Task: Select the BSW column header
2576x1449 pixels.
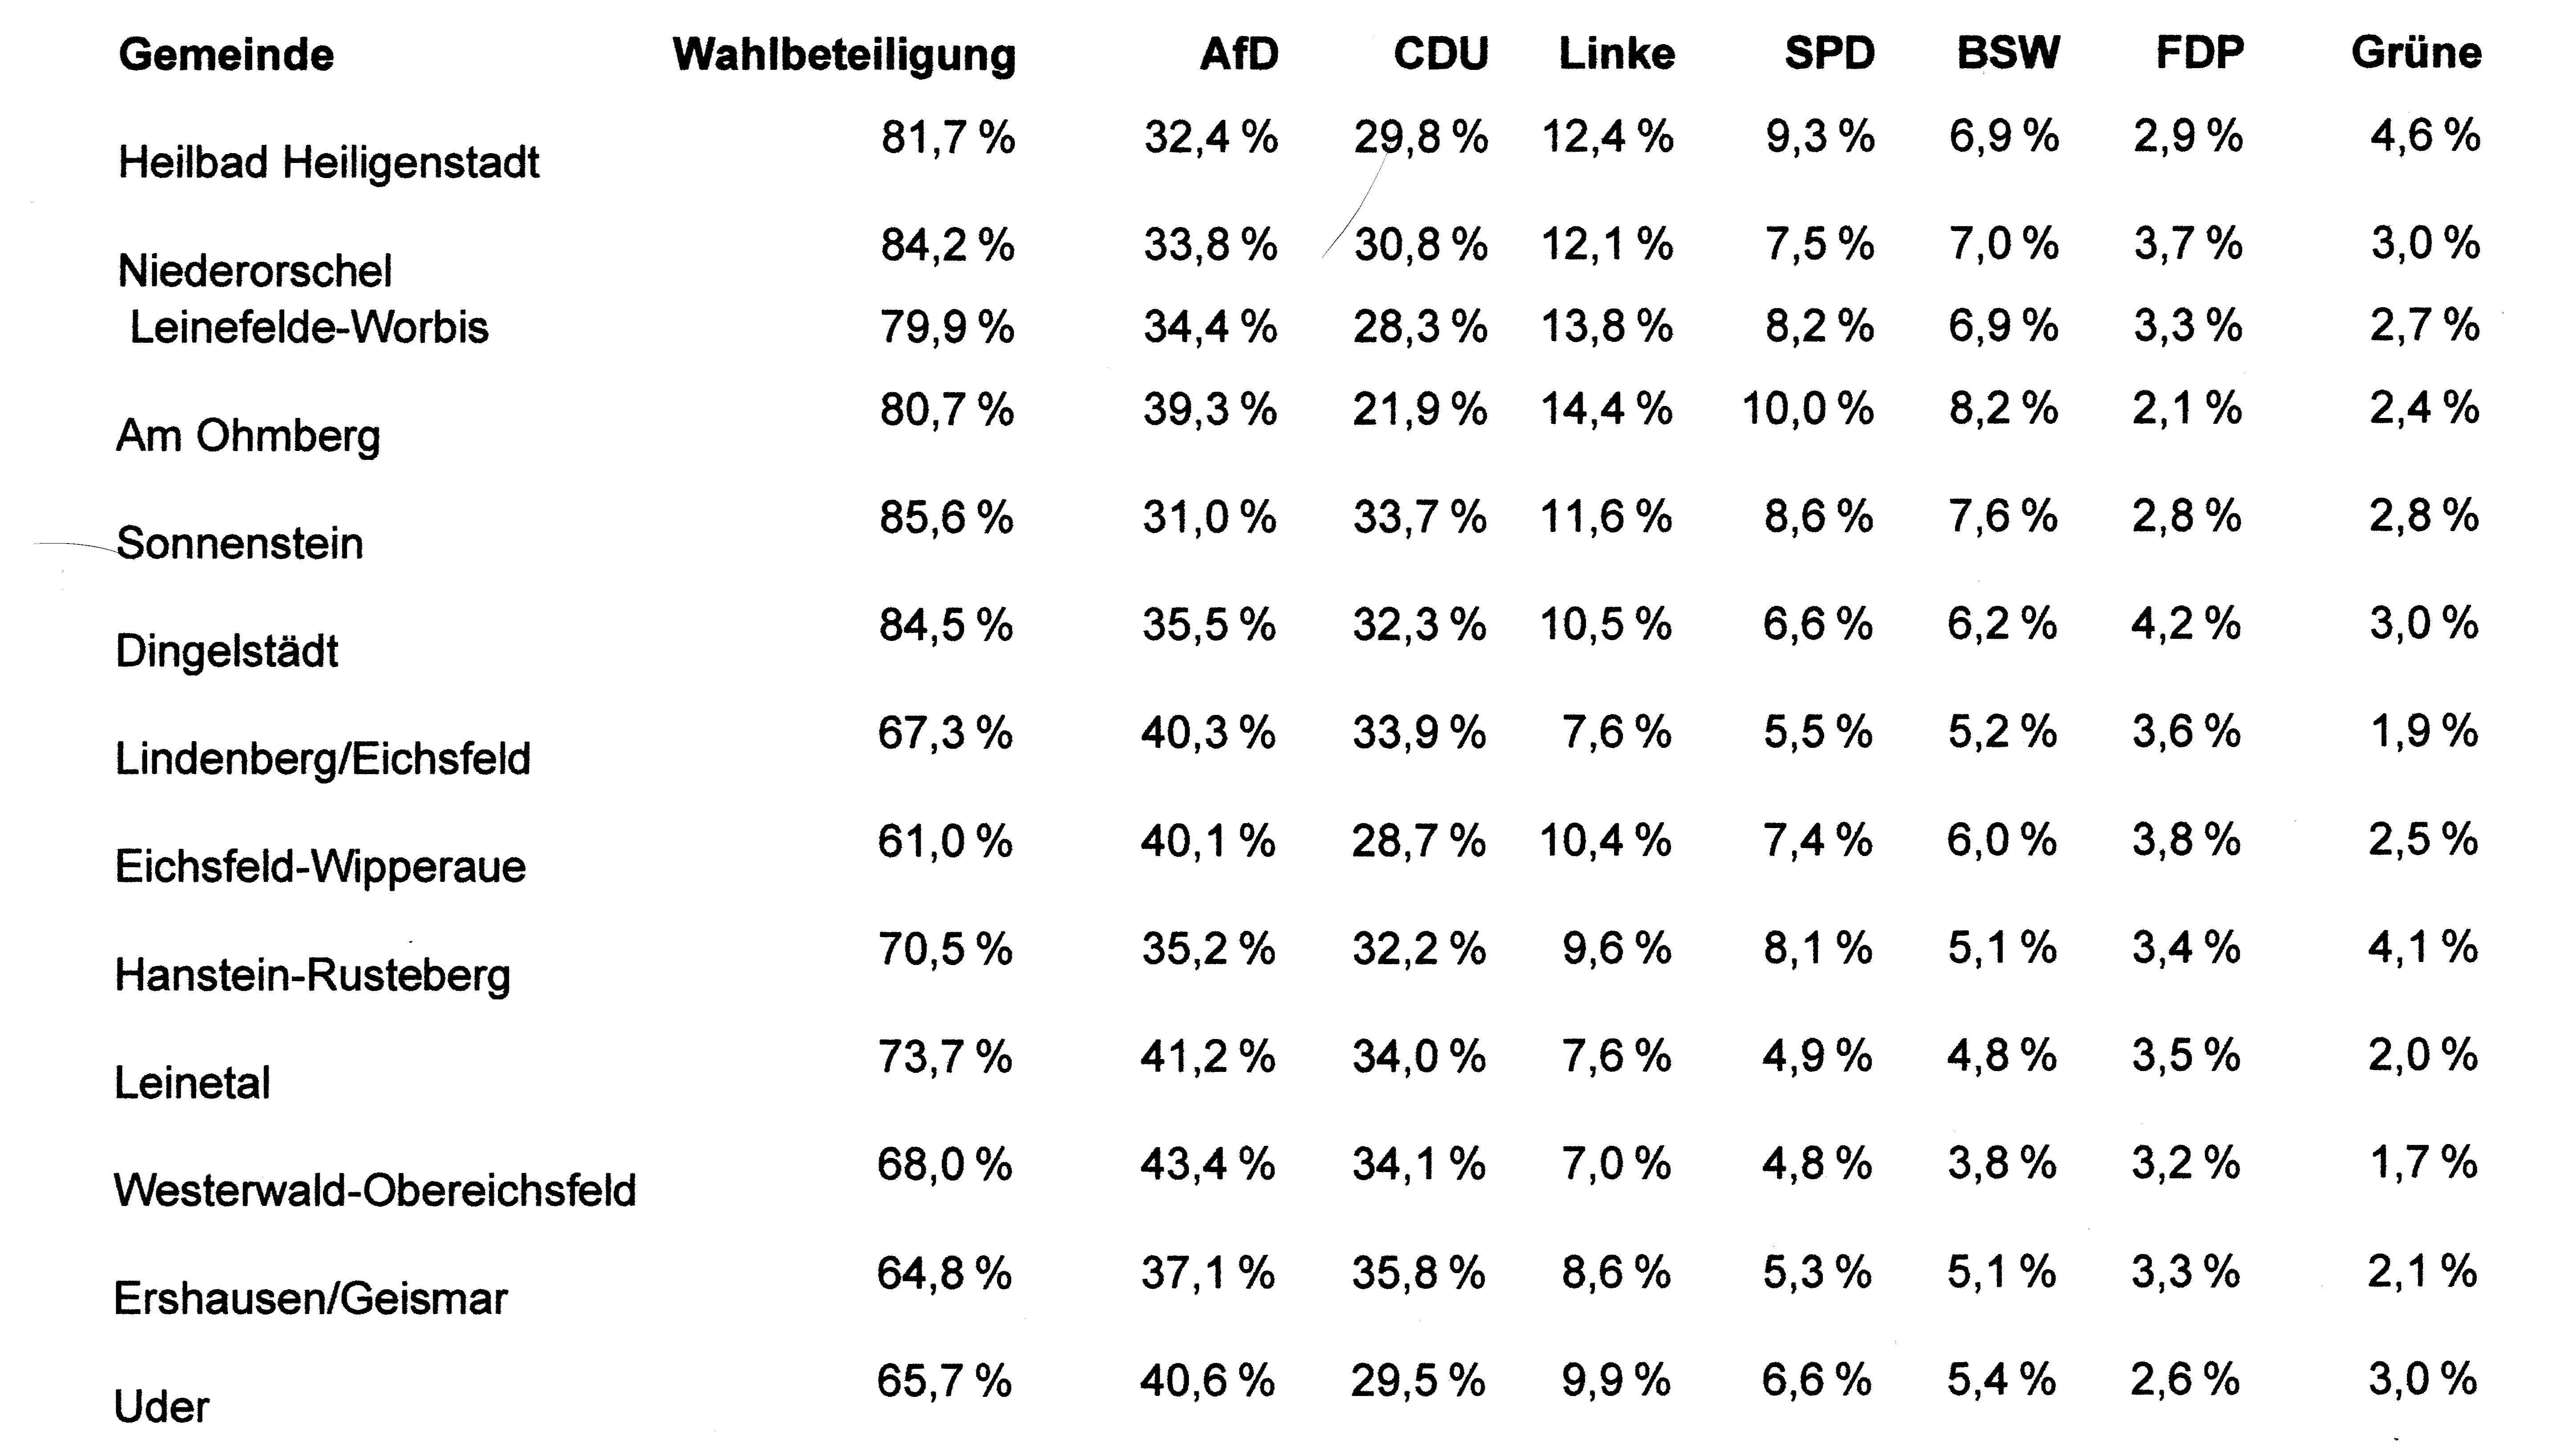Action: pyautogui.click(x=2008, y=54)
